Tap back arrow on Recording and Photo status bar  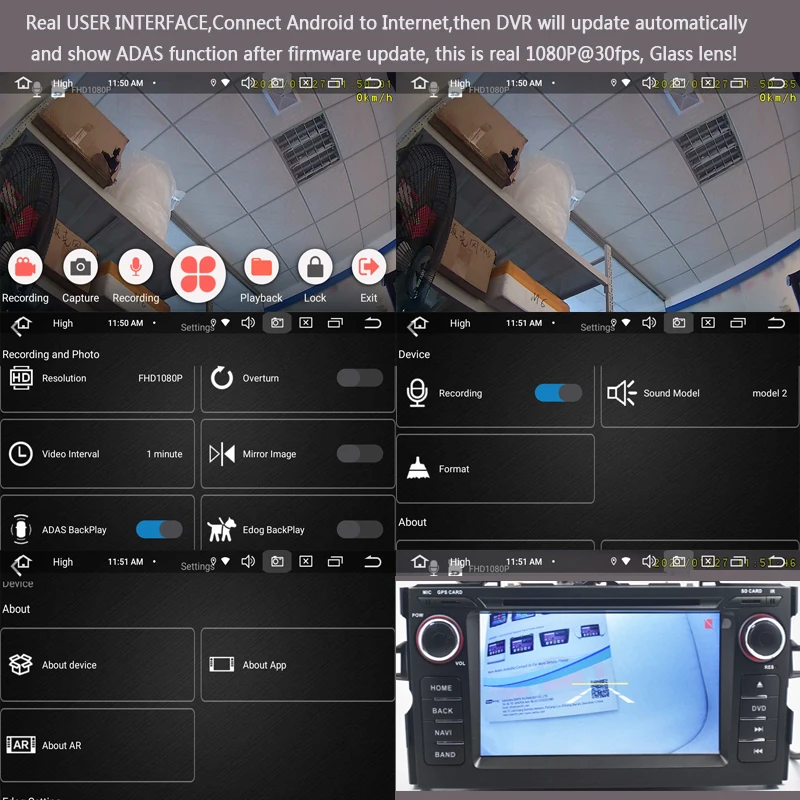373,323
